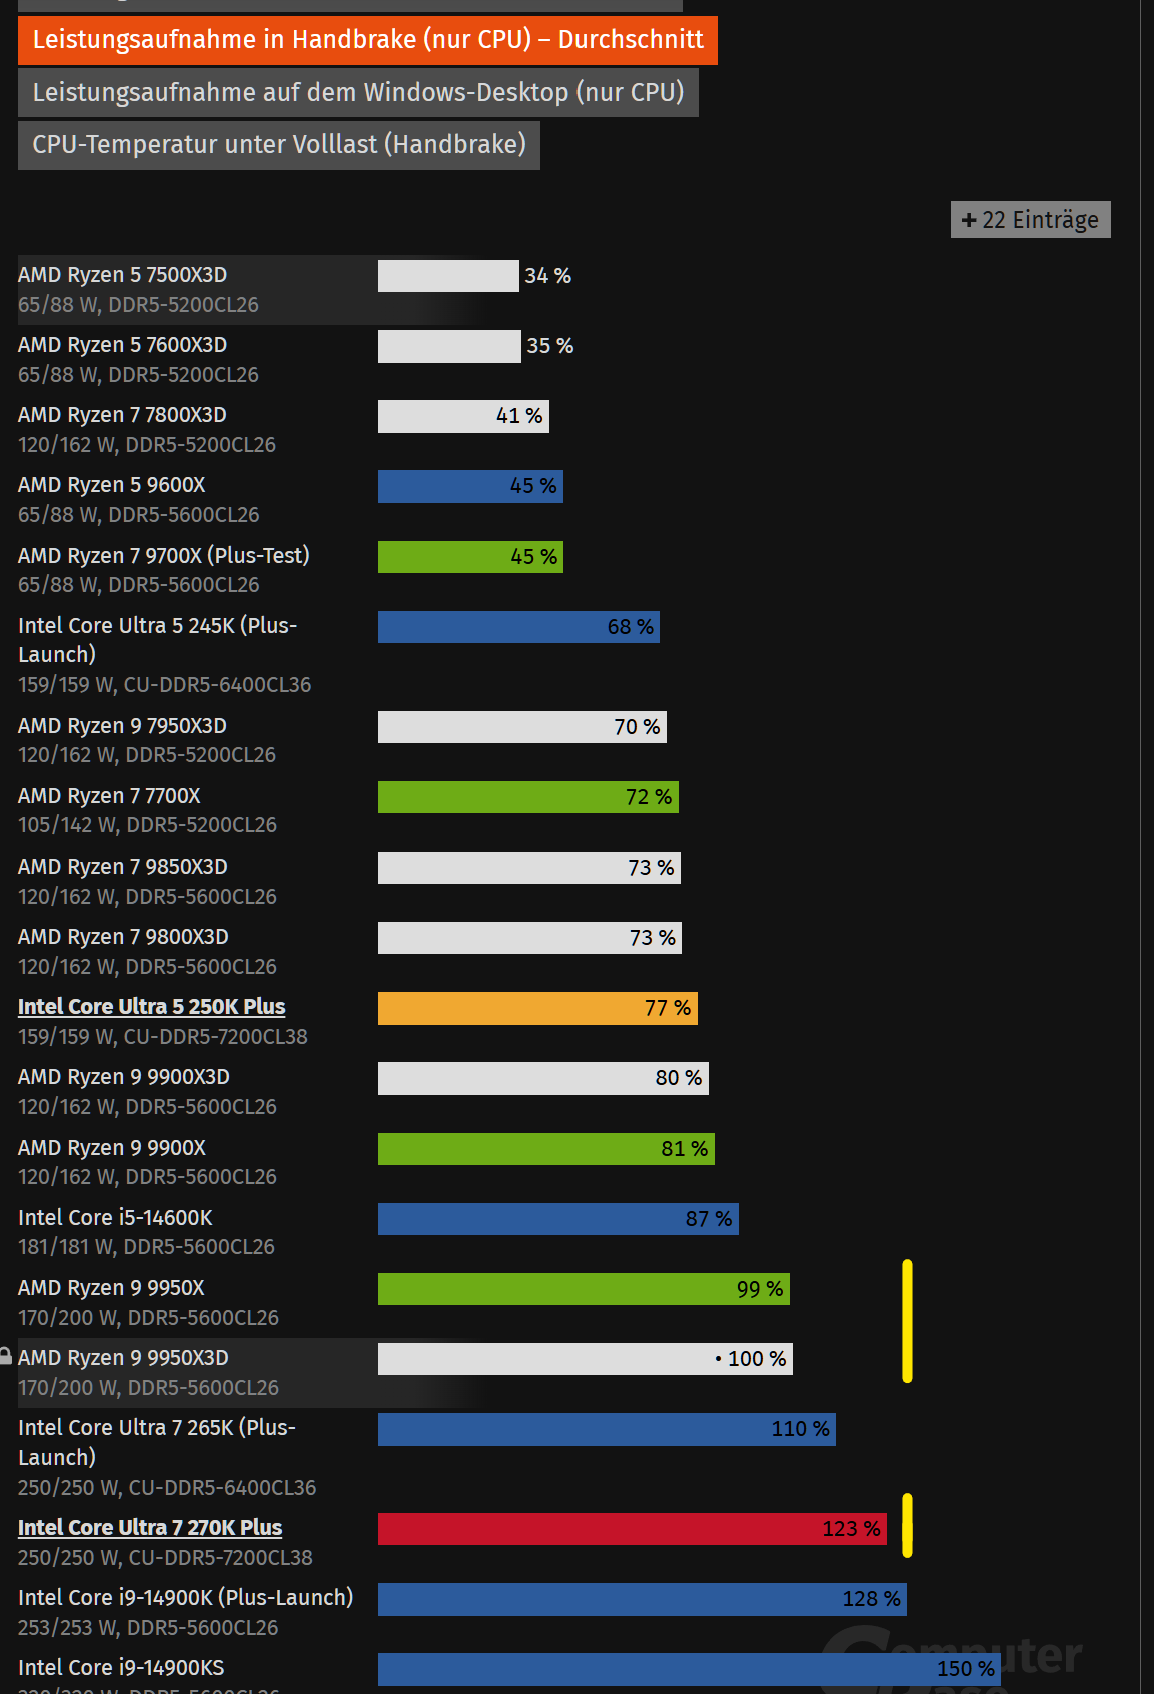Select Intel Core Ultra 5 245K (Plus-Launch) label
Screen dimensions: 1154x1694
click(158, 640)
